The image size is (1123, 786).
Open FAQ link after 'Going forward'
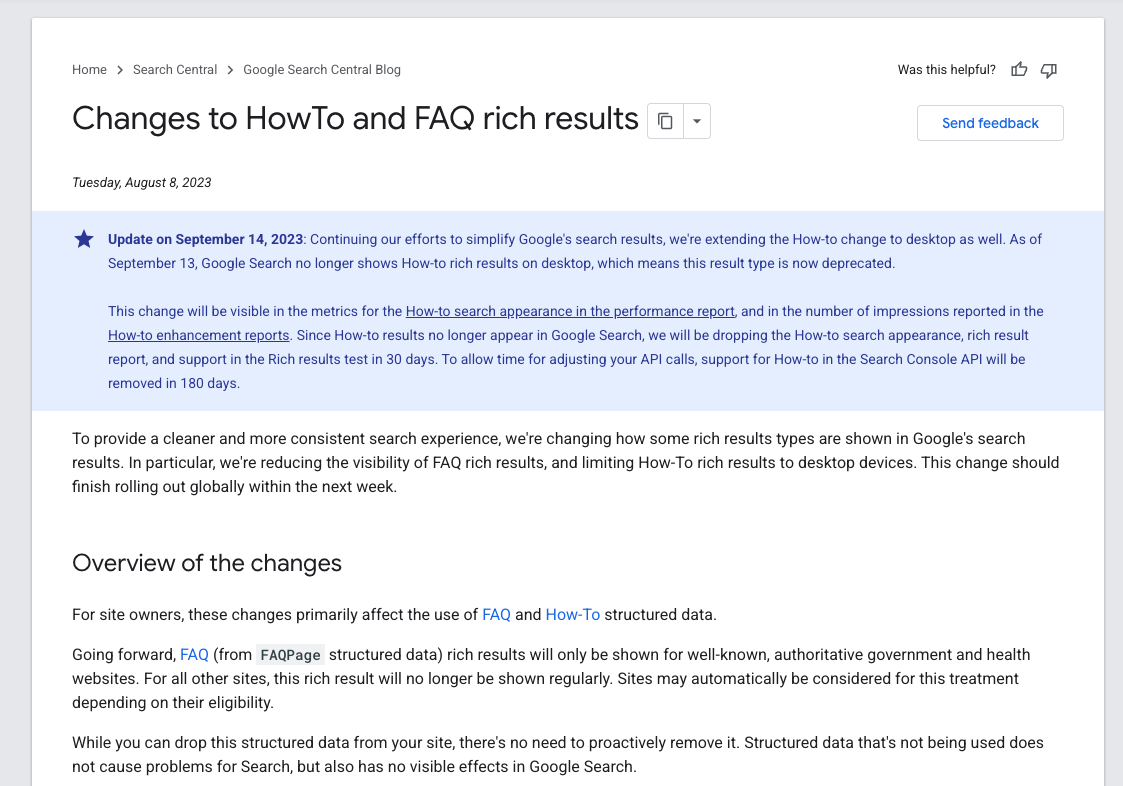coord(194,655)
